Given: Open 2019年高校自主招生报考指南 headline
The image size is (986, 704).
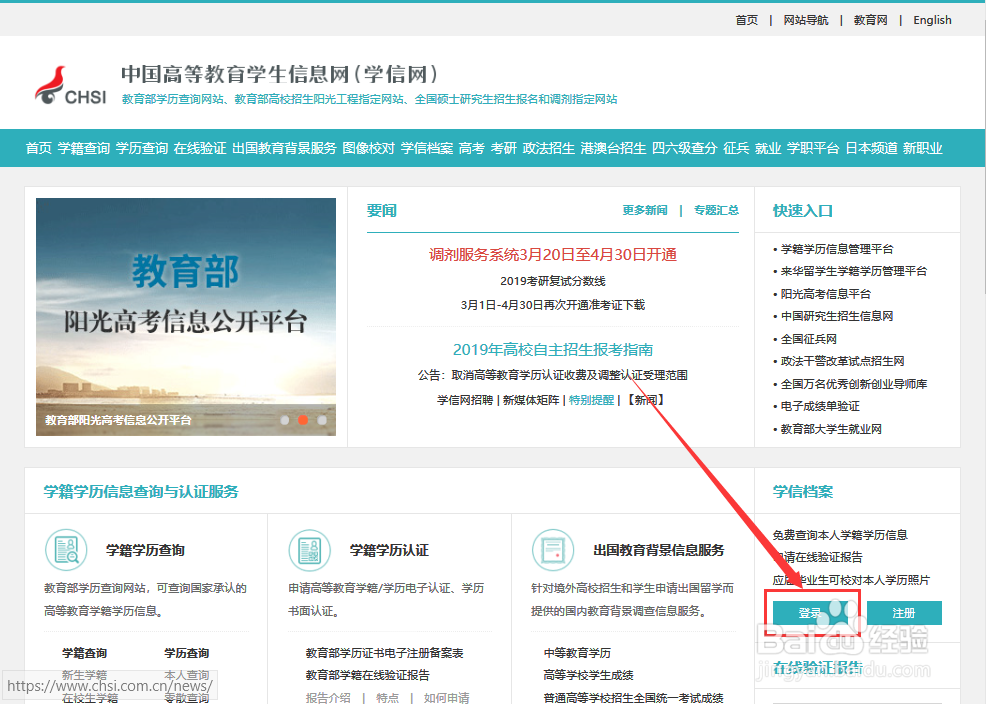Looking at the screenshot, I should (x=553, y=349).
